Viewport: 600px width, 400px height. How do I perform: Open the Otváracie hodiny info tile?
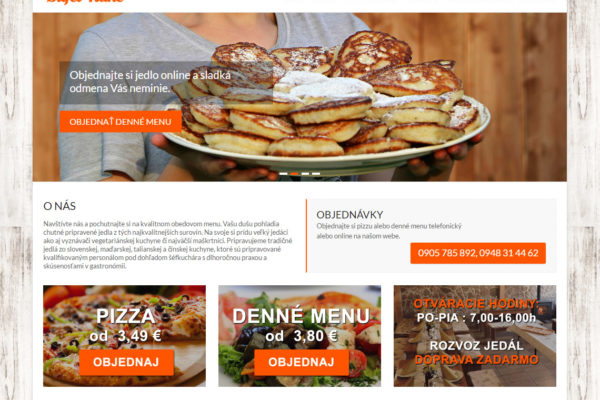point(475,336)
